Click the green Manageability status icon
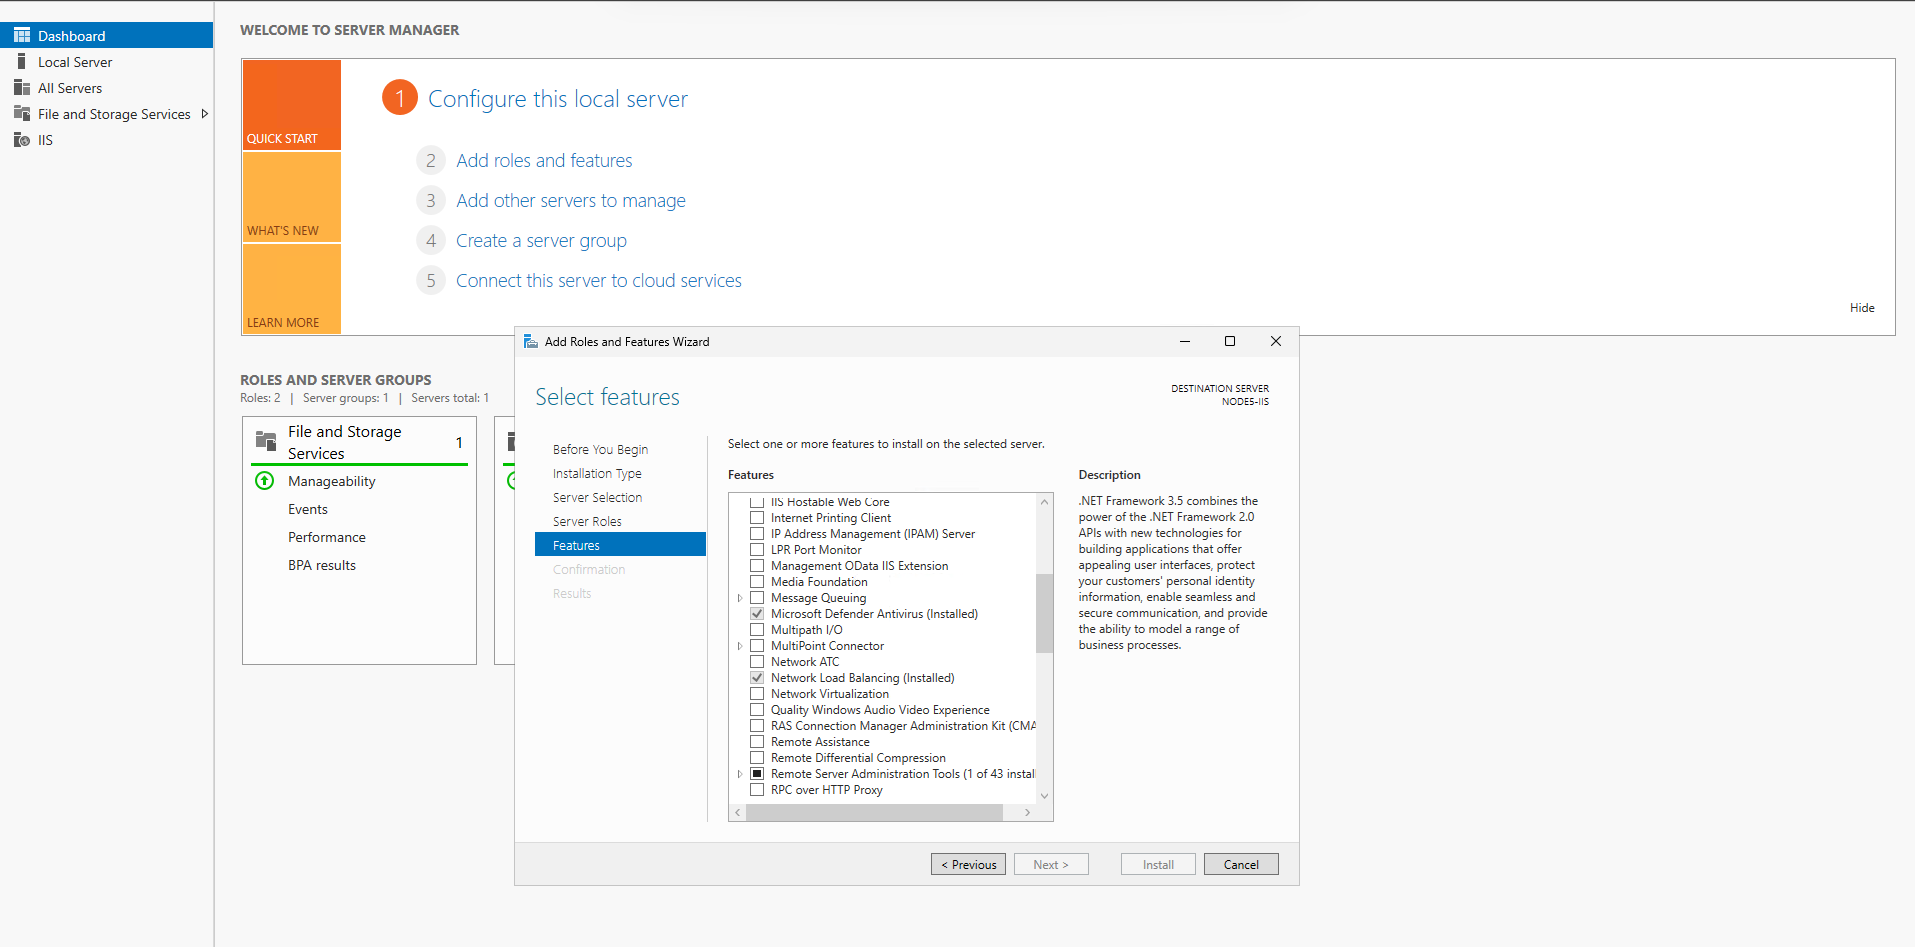 (x=265, y=481)
